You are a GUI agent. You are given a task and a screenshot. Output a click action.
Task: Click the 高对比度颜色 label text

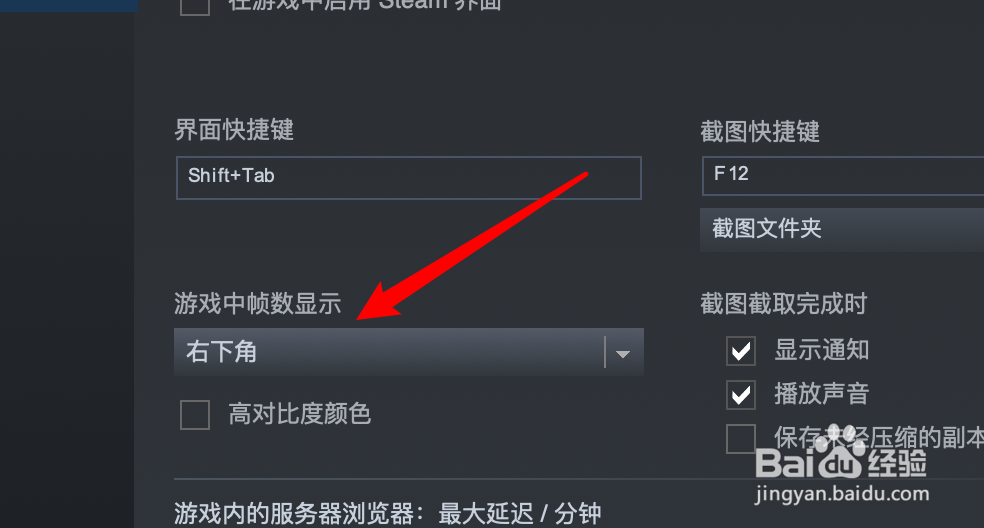[300, 414]
